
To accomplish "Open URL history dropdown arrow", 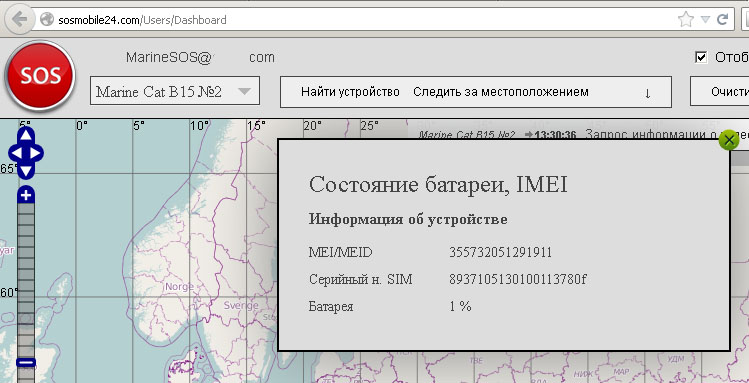I will tap(706, 20).
